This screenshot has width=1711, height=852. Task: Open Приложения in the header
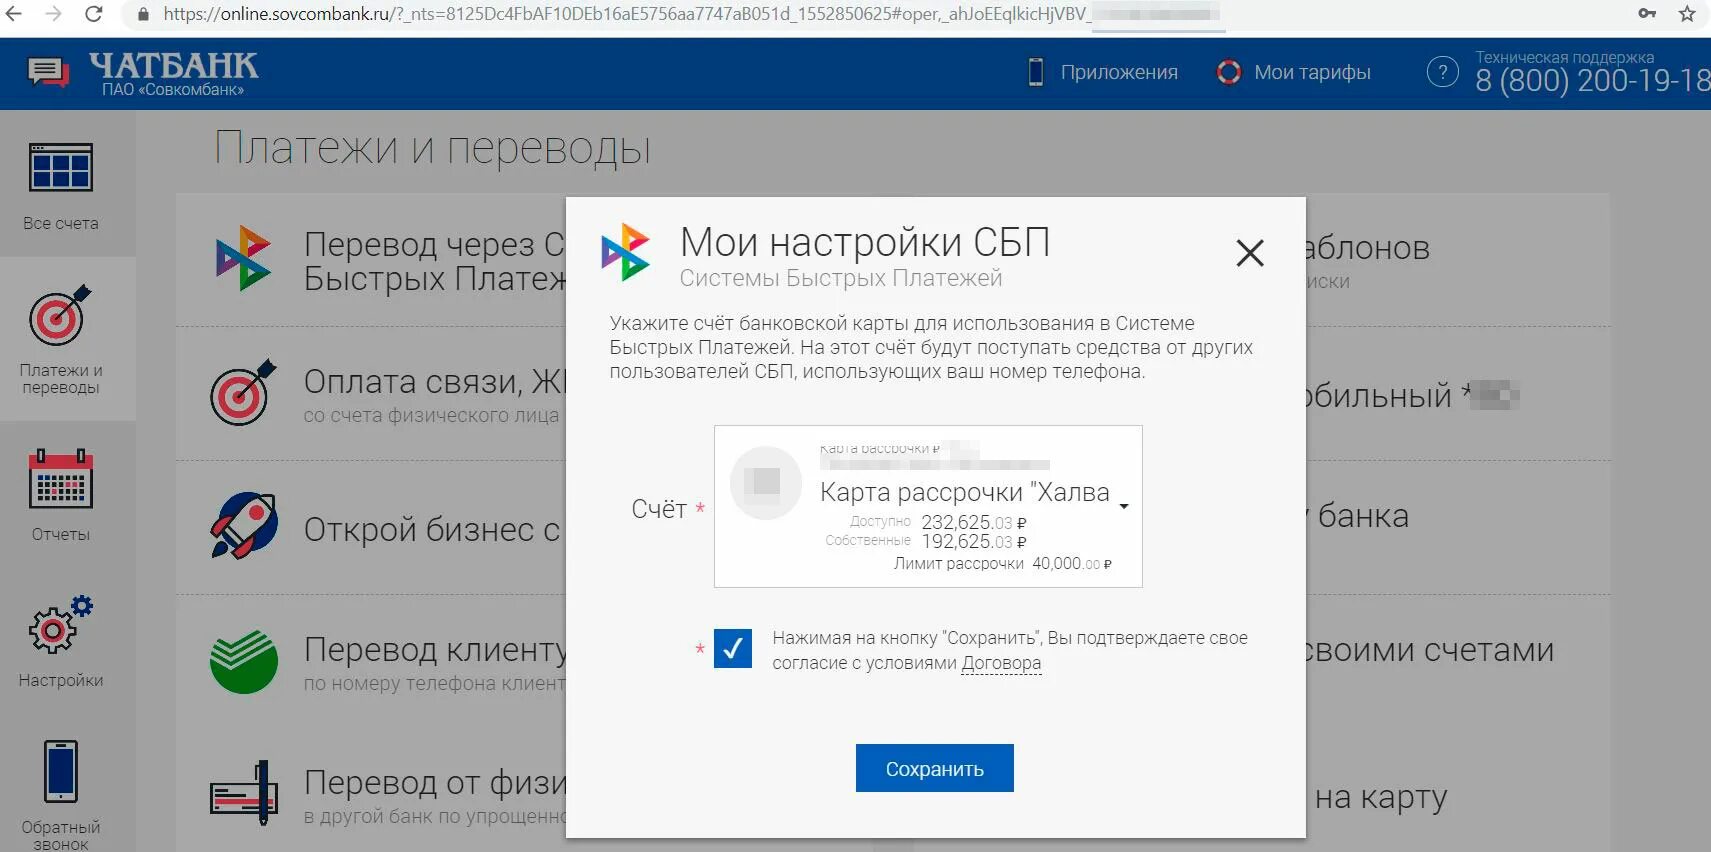[x=1104, y=72]
